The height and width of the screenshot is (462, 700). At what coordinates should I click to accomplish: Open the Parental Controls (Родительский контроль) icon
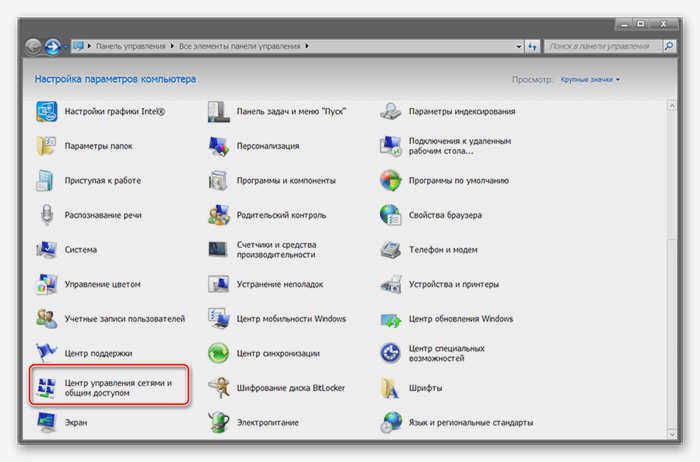click(219, 215)
